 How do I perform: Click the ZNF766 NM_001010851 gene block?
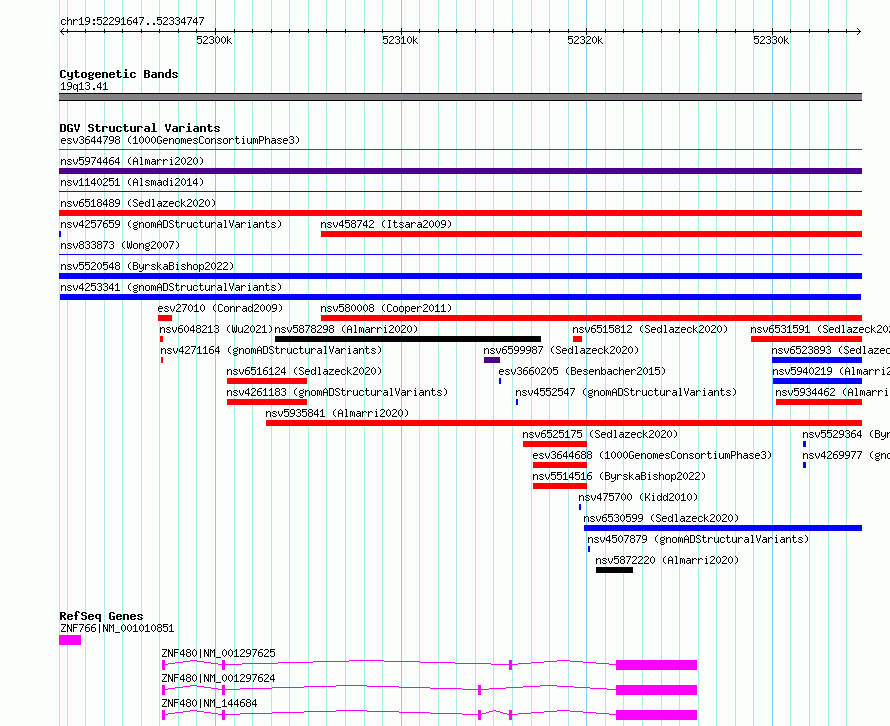[x=70, y=640]
